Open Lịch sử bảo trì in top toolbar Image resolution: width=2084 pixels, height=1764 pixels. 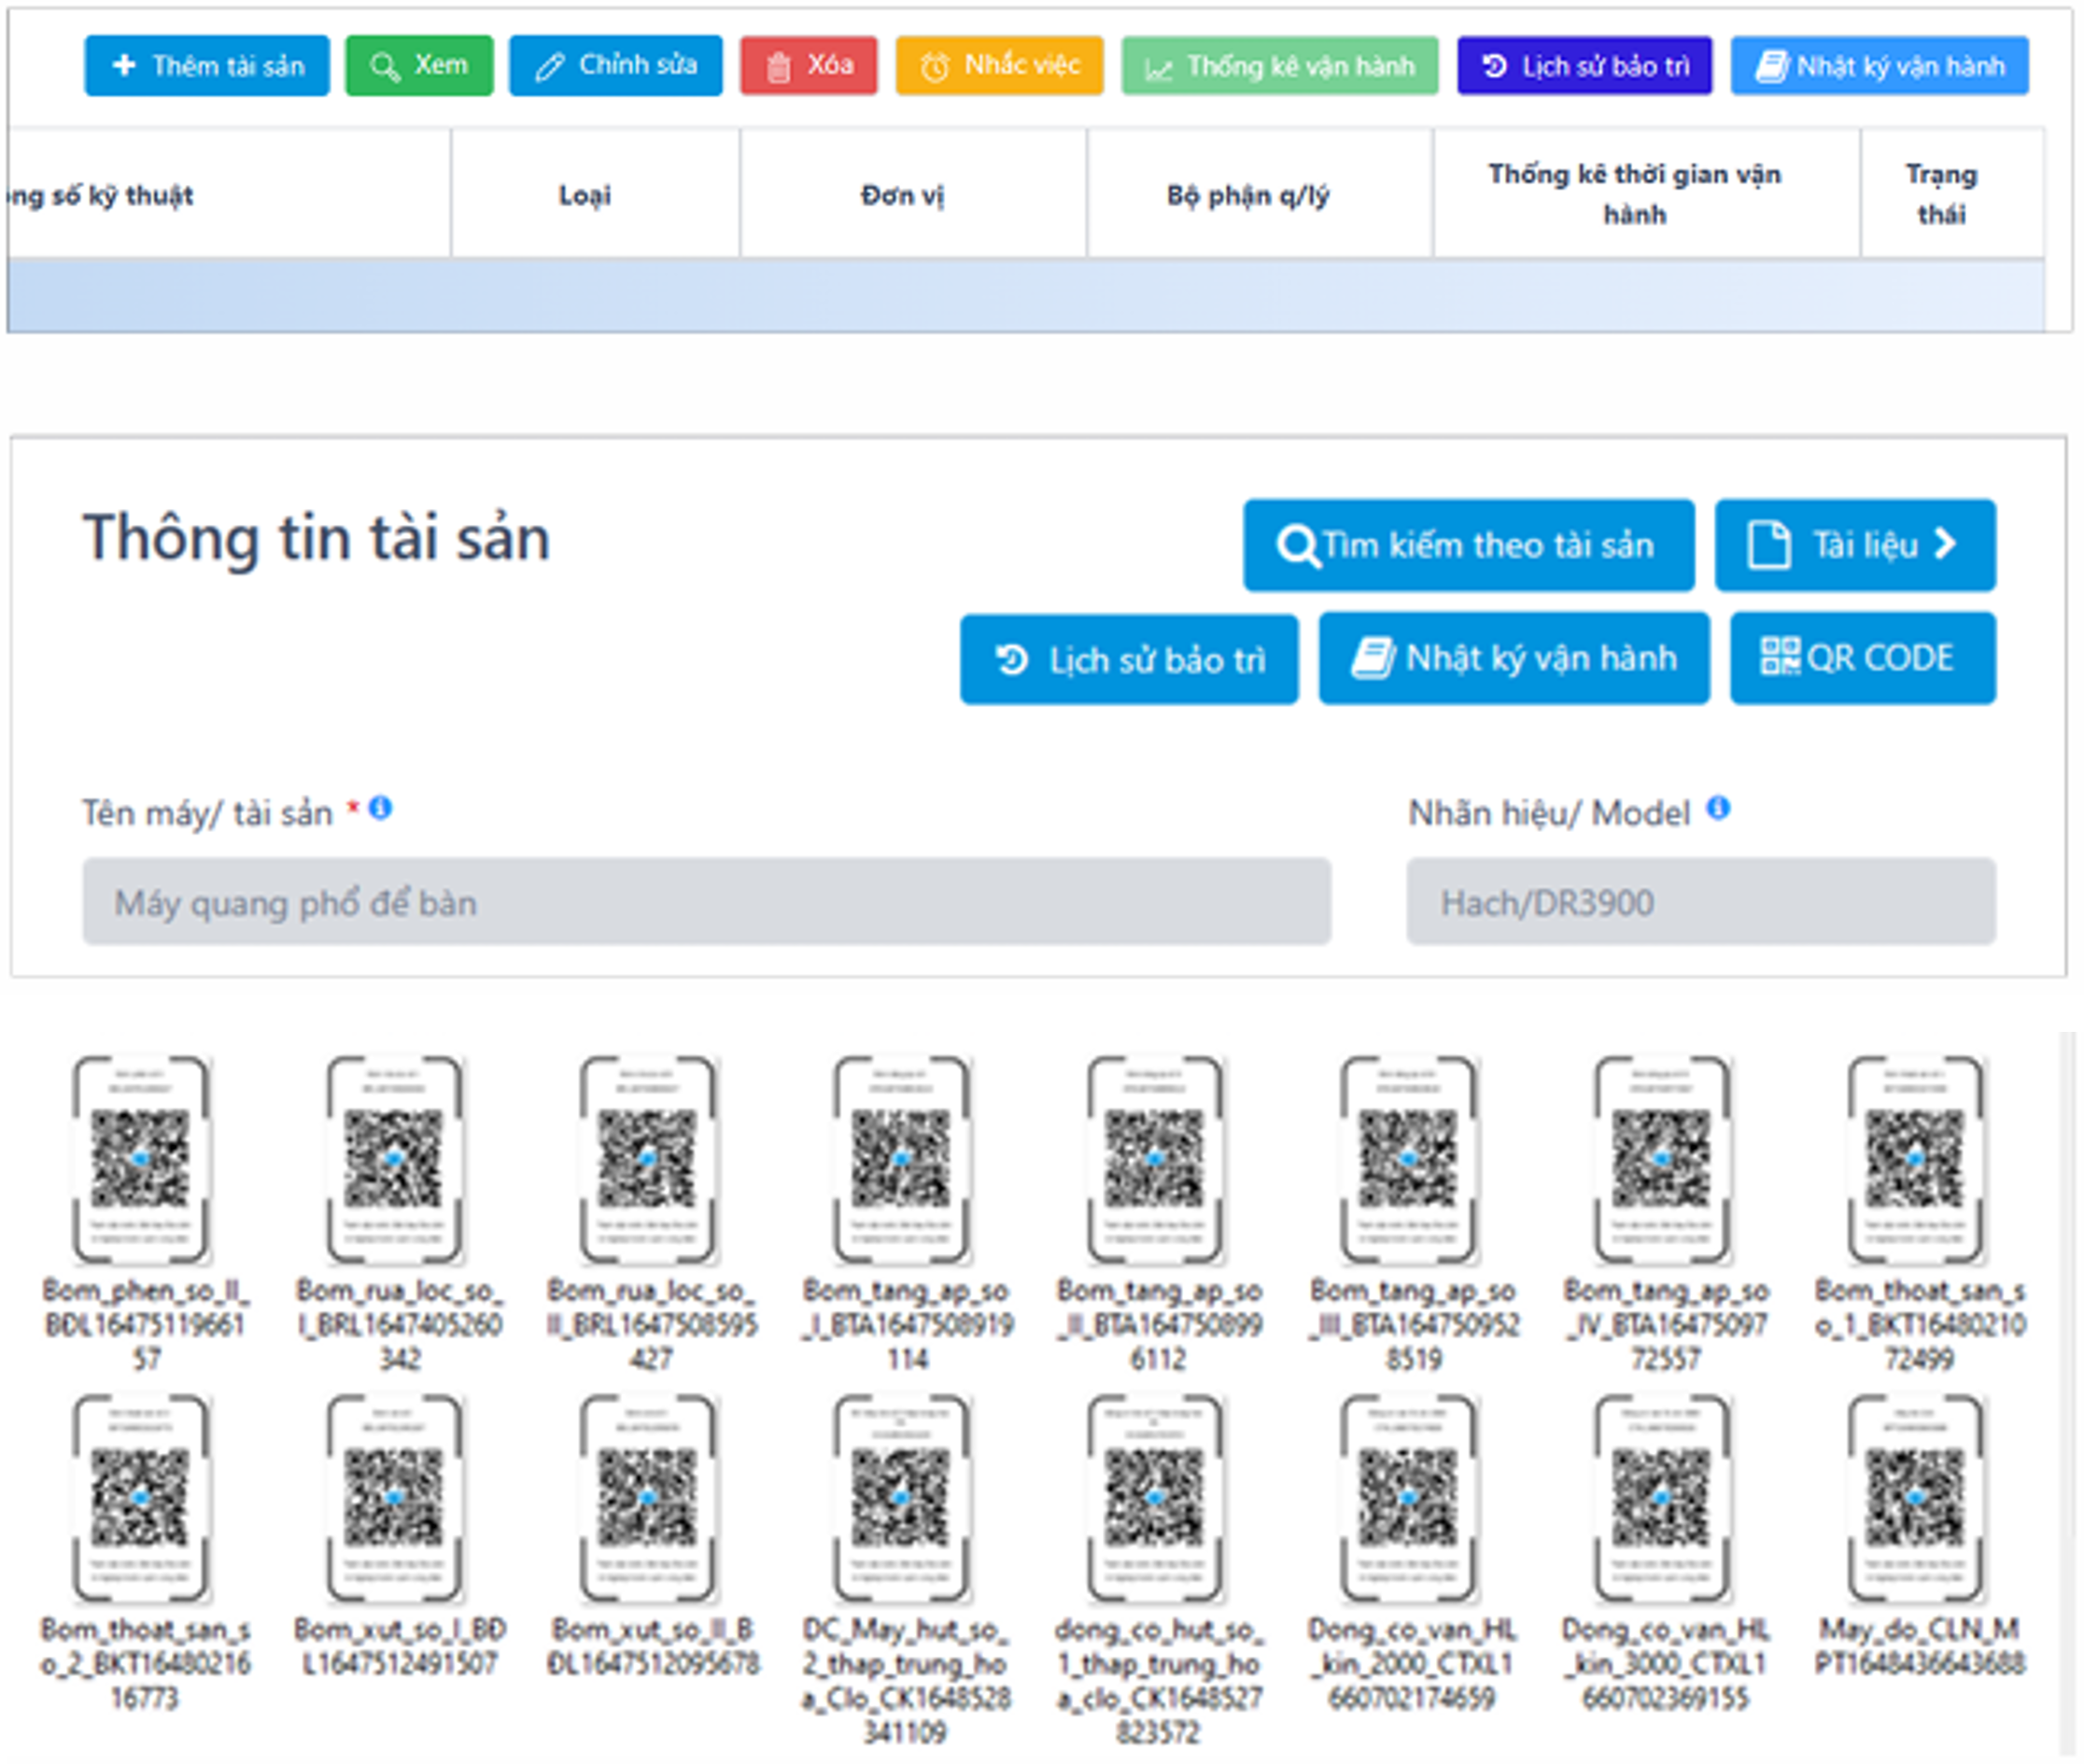pos(1585,66)
